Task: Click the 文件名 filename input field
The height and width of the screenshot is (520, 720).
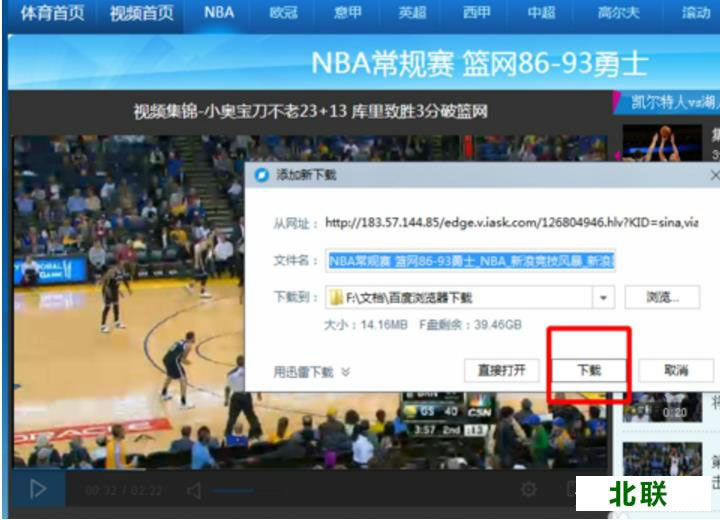Action: coord(470,260)
